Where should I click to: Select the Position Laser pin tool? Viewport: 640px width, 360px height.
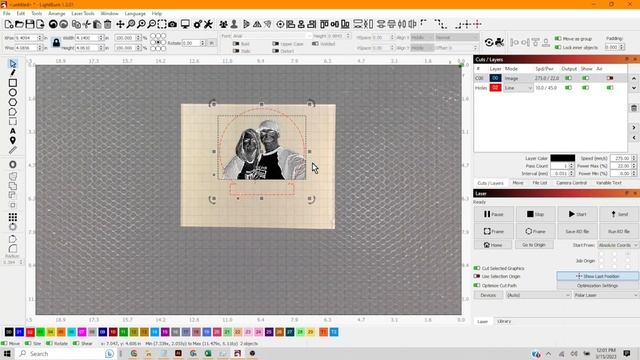point(13,140)
